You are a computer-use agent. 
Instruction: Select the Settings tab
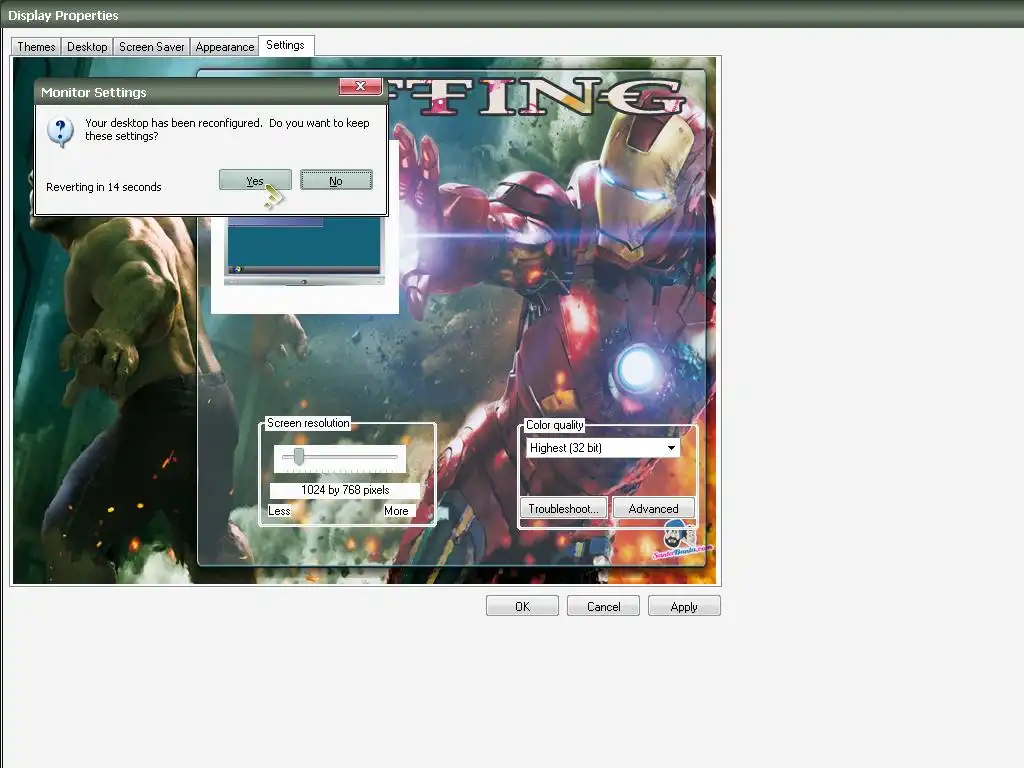286,45
